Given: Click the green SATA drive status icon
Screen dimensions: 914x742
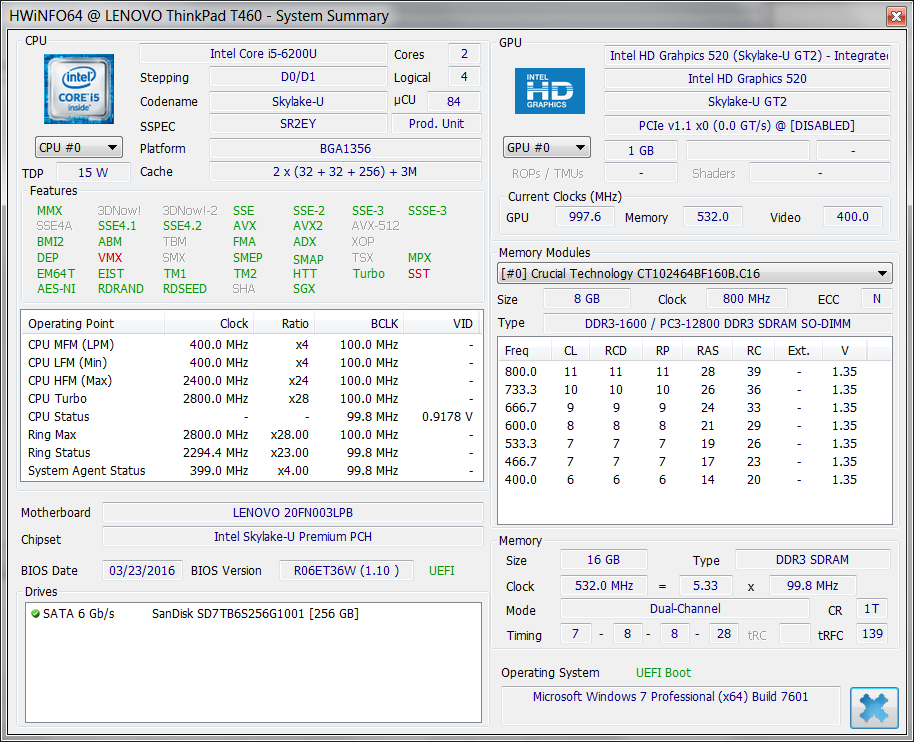Looking at the screenshot, I should coord(35,613).
